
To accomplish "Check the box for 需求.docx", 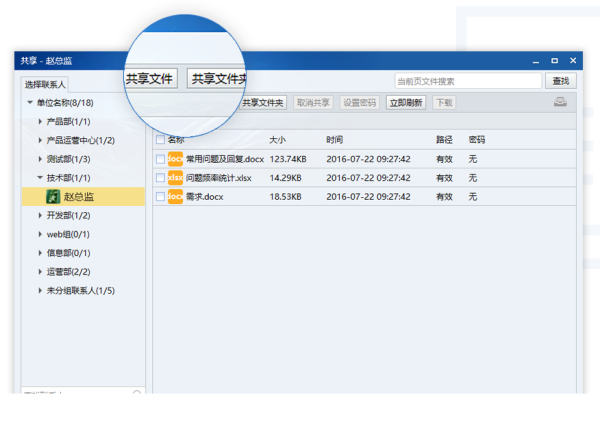I will point(160,196).
